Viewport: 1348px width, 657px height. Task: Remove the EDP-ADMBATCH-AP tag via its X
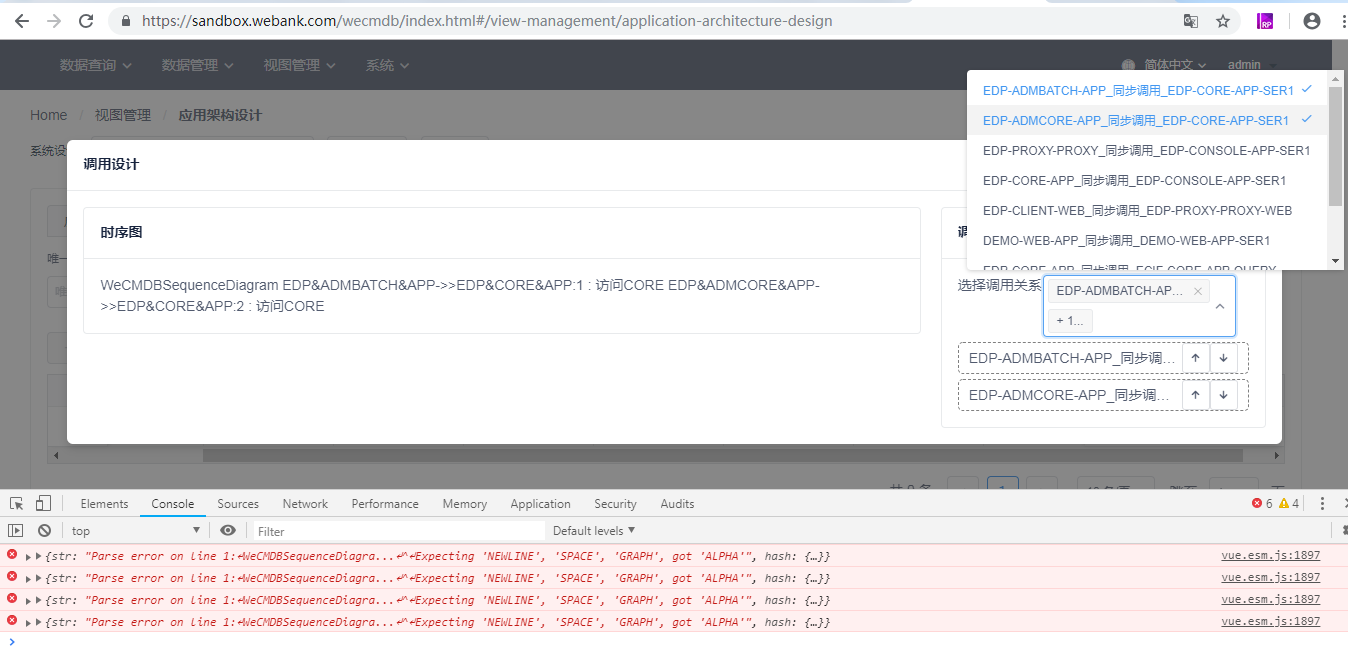[x=1197, y=290]
